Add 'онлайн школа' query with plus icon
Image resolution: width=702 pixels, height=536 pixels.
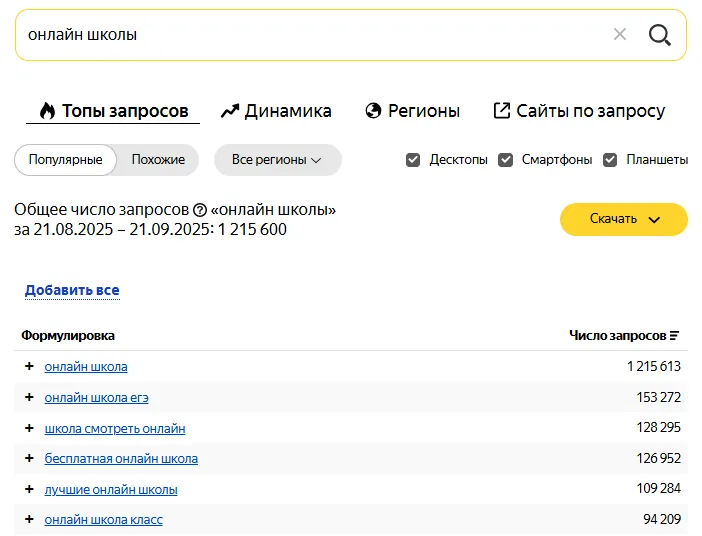click(x=29, y=367)
